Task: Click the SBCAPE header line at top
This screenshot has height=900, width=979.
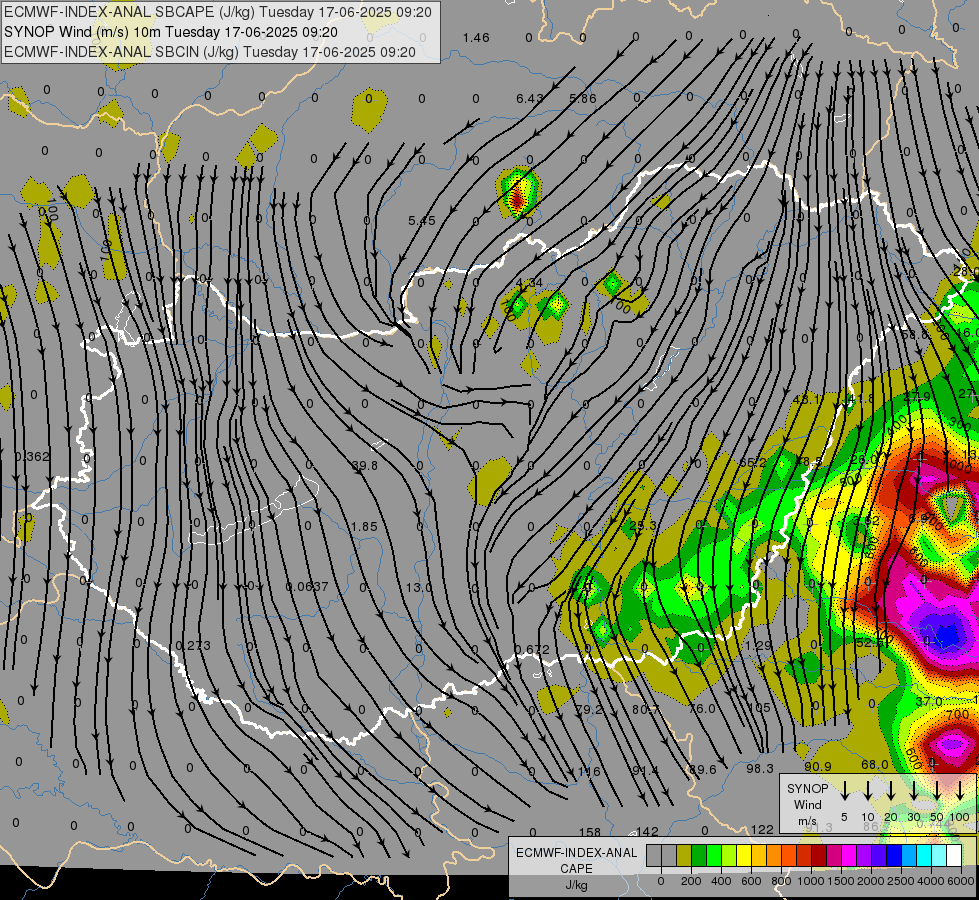Action: [218, 12]
